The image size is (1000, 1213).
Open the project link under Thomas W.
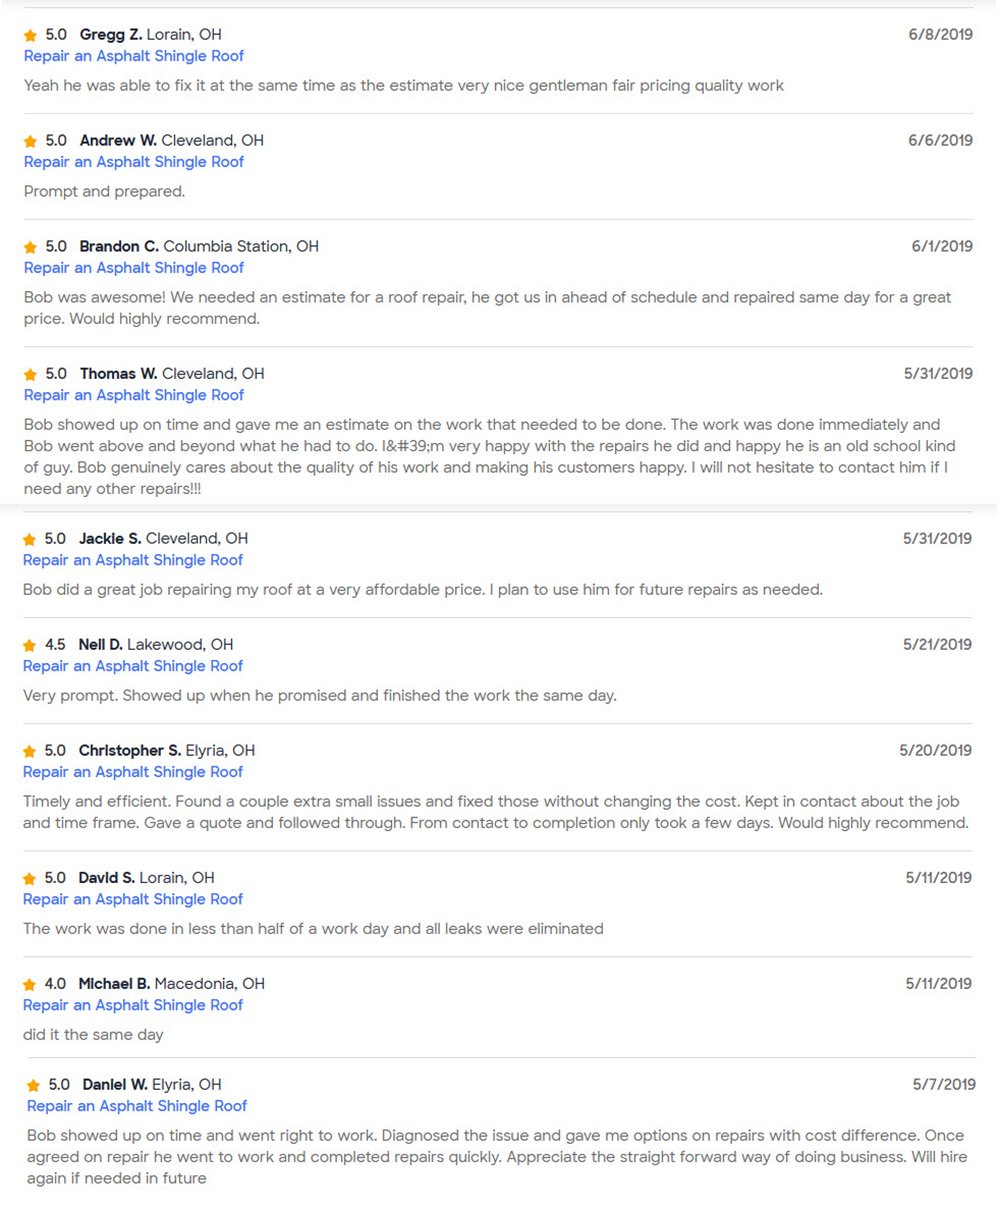tap(134, 395)
